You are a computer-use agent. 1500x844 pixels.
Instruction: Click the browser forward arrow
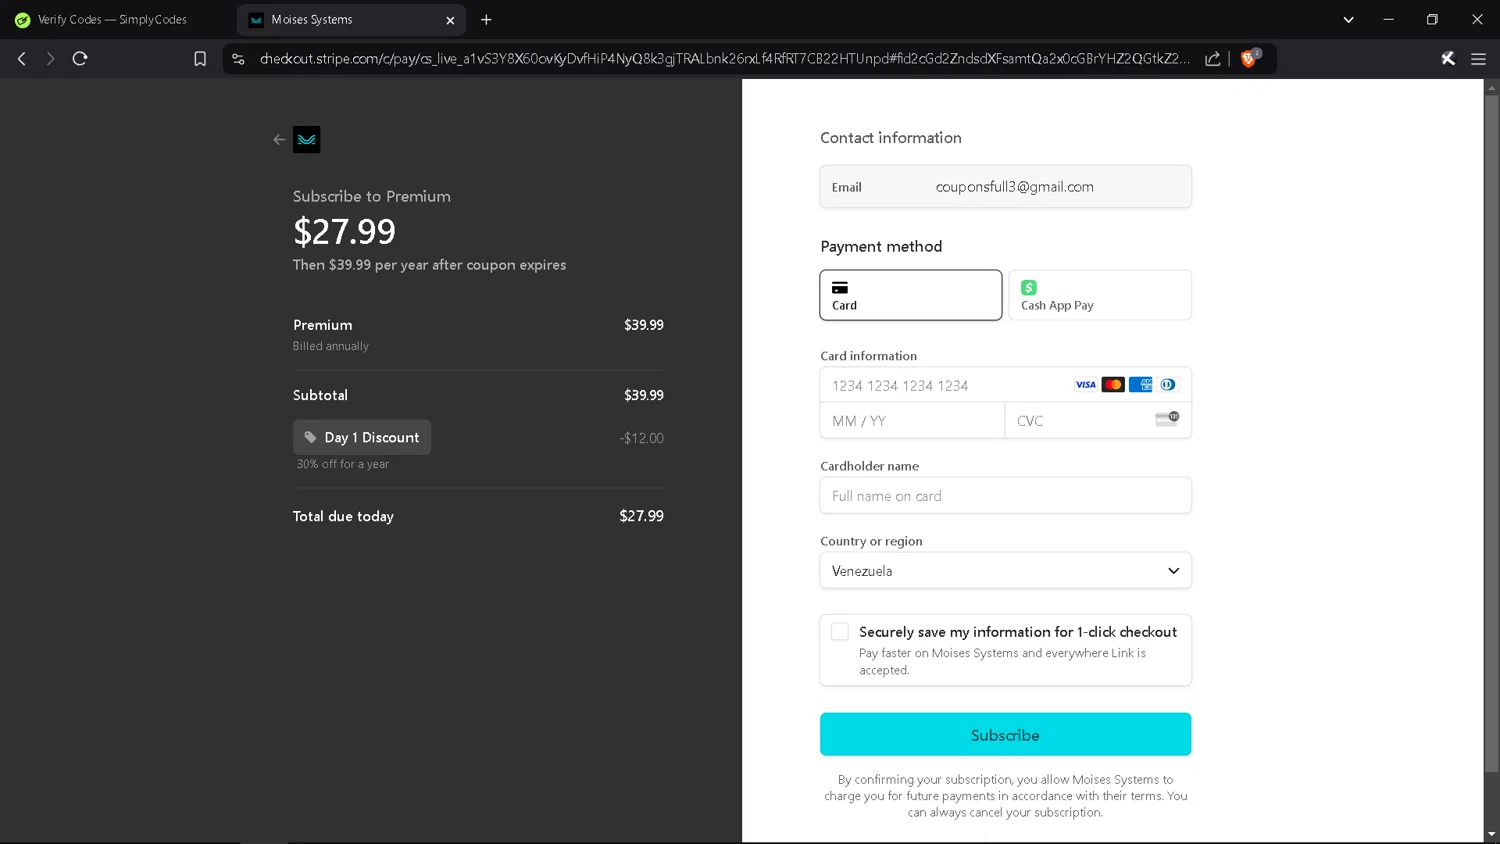click(50, 59)
